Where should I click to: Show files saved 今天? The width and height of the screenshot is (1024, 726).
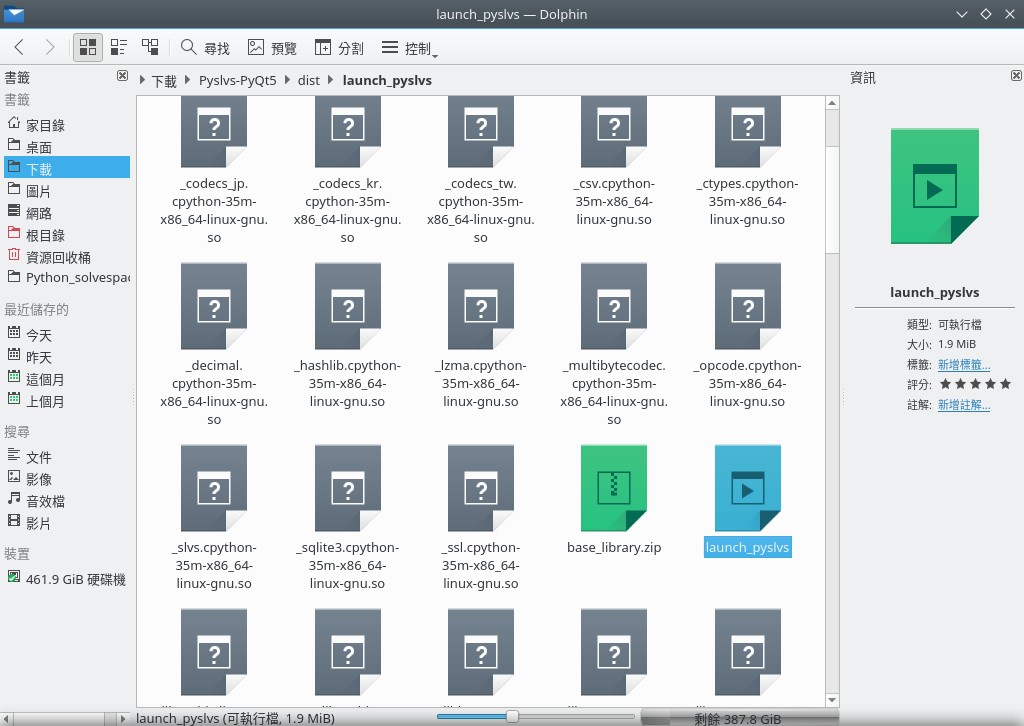click(67, 335)
